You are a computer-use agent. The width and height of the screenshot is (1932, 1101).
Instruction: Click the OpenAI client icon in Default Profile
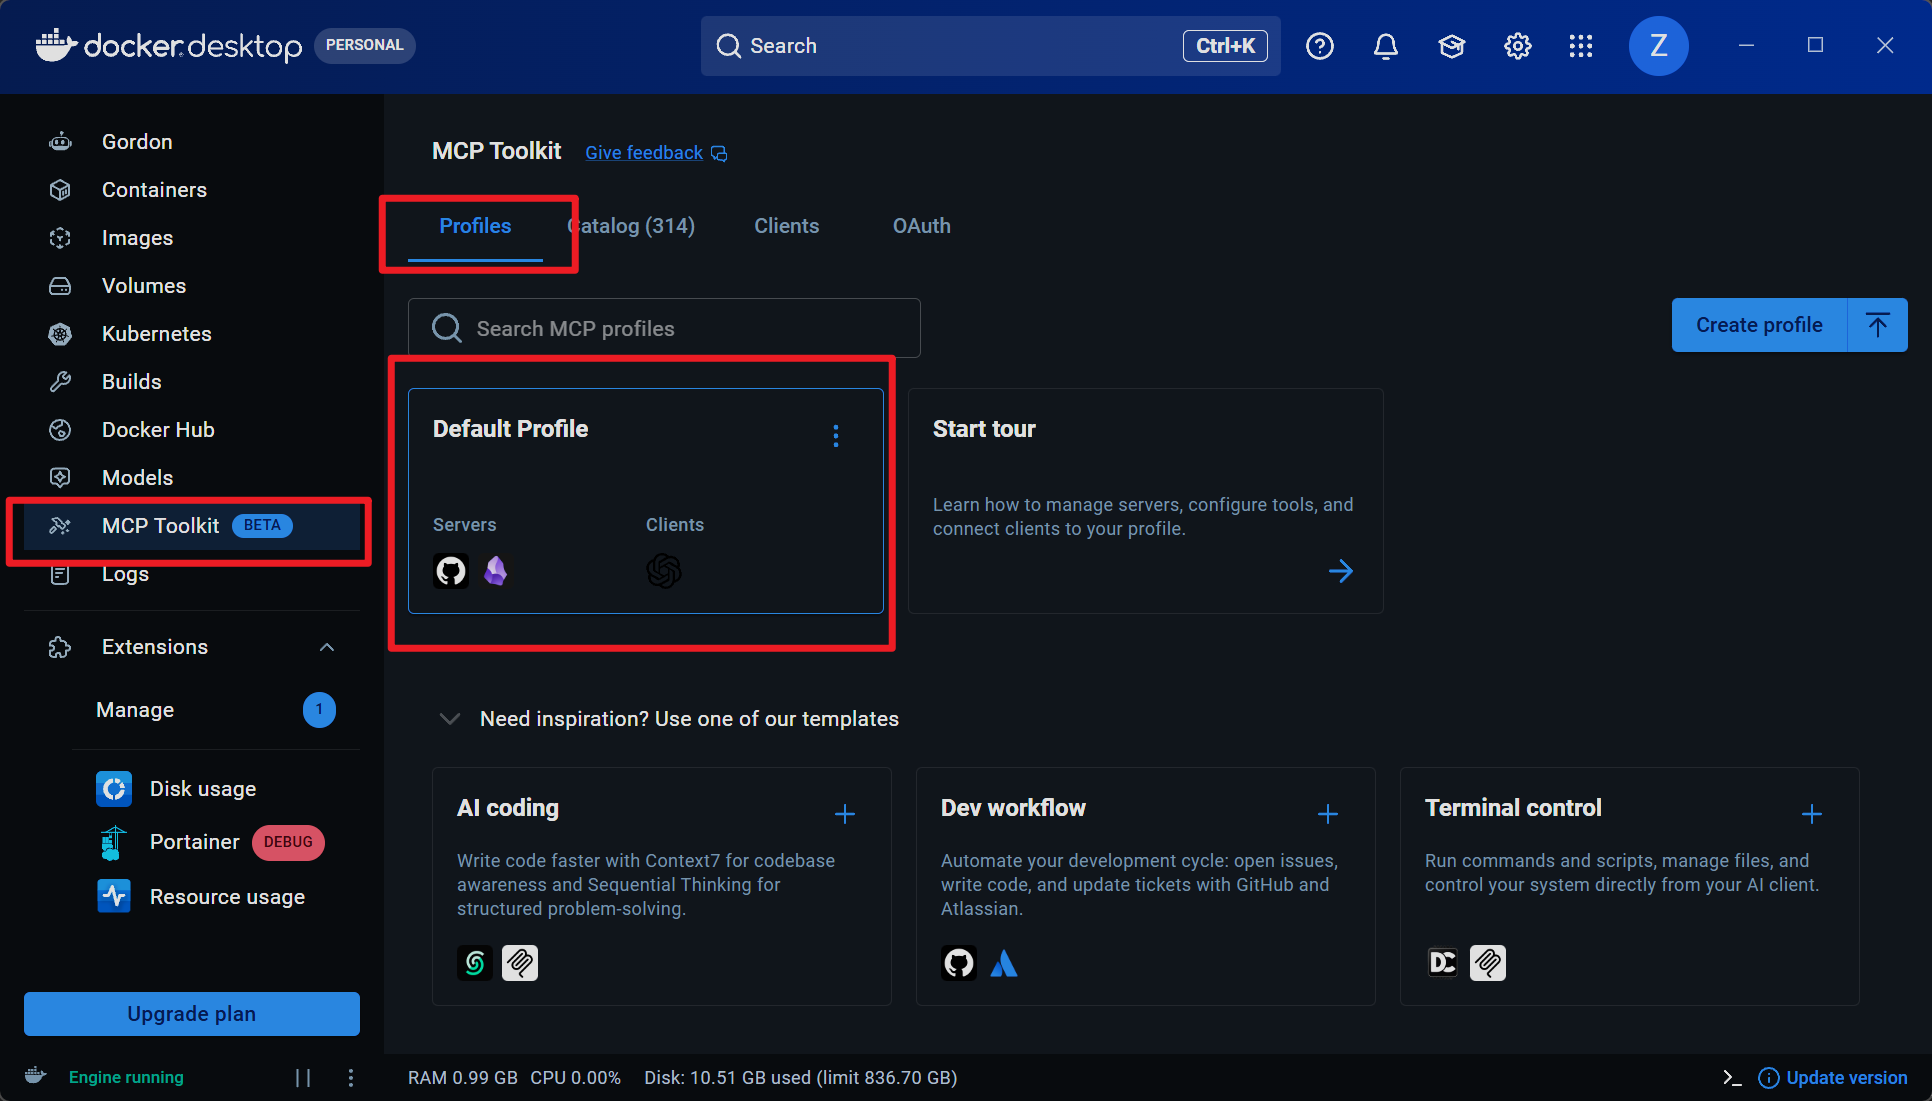pyautogui.click(x=664, y=571)
